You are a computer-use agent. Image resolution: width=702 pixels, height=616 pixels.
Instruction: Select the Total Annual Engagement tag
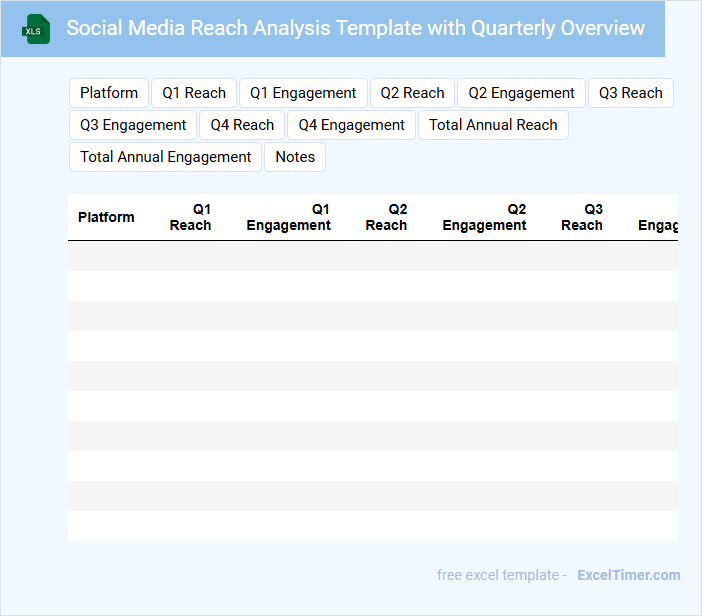[165, 157]
